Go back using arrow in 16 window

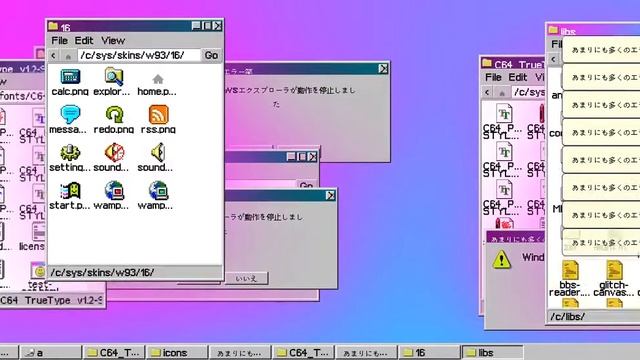[x=53, y=56]
